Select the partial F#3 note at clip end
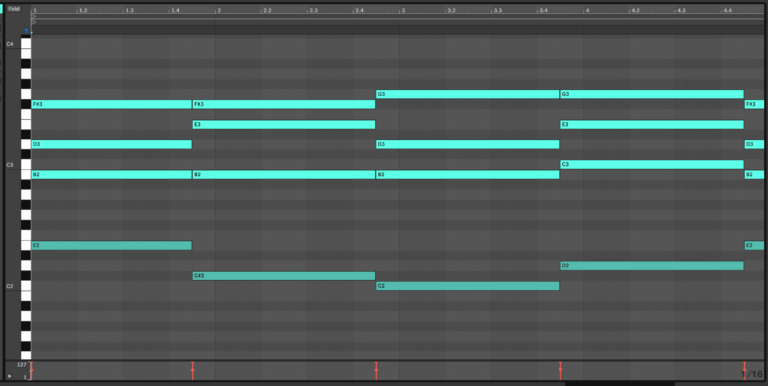Image resolution: width=768 pixels, height=386 pixels. tap(754, 104)
